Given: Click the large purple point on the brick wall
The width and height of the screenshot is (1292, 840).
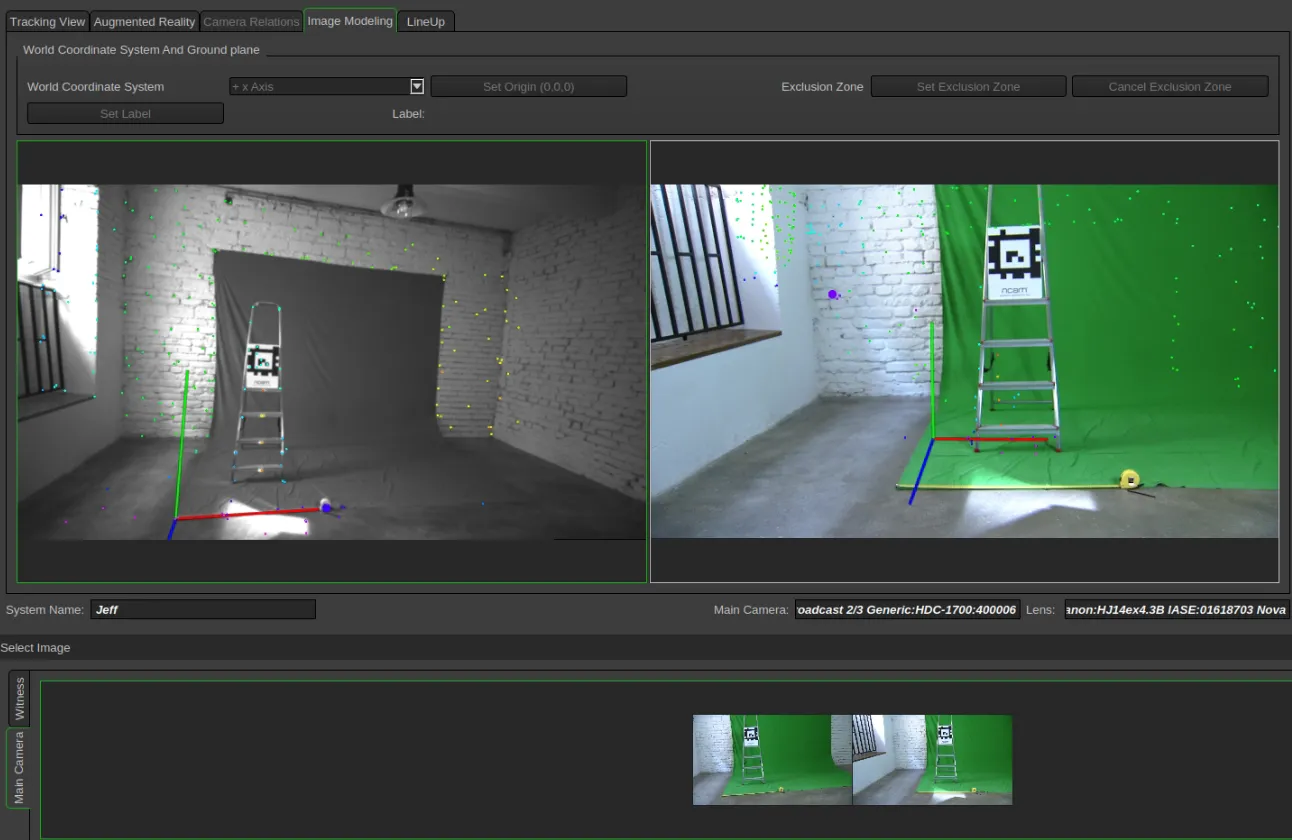Looking at the screenshot, I should click(x=832, y=294).
